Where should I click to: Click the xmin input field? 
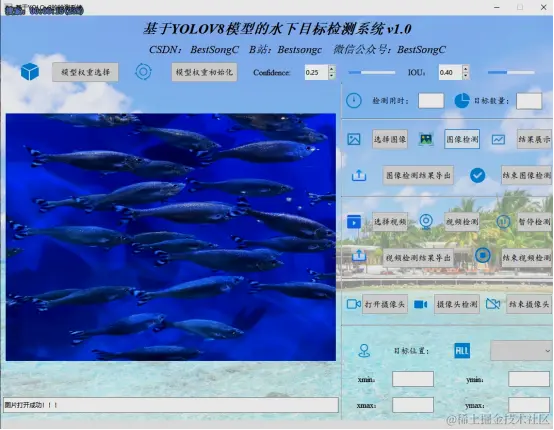coord(413,379)
